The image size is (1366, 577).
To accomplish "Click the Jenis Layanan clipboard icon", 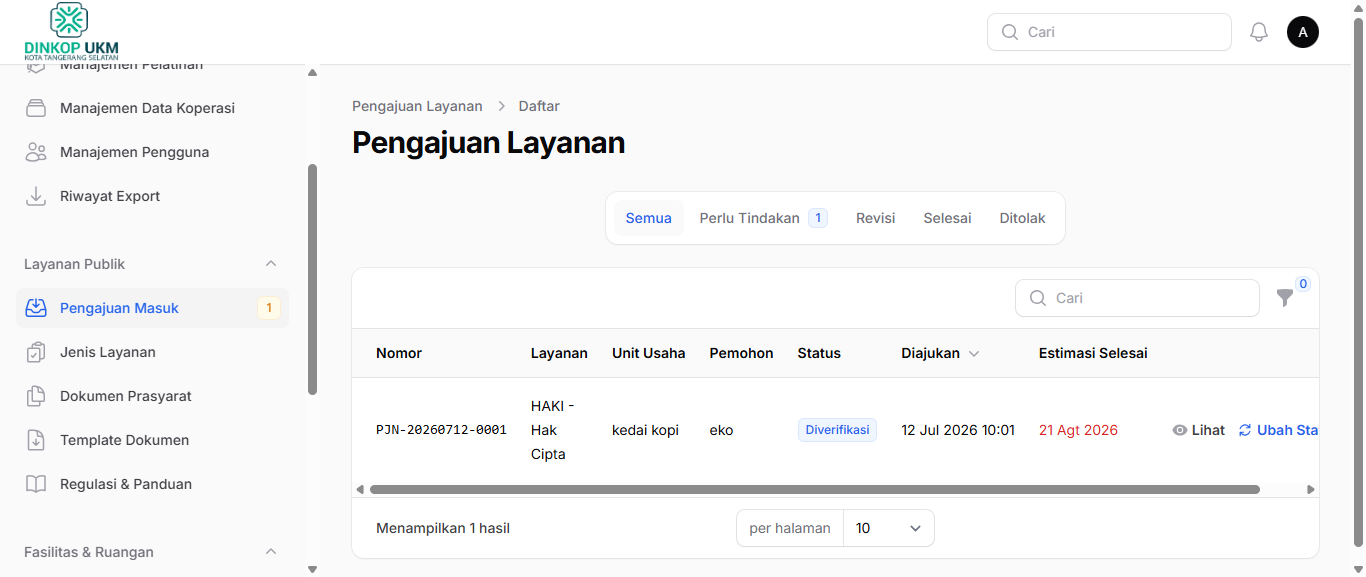I will point(36,352).
